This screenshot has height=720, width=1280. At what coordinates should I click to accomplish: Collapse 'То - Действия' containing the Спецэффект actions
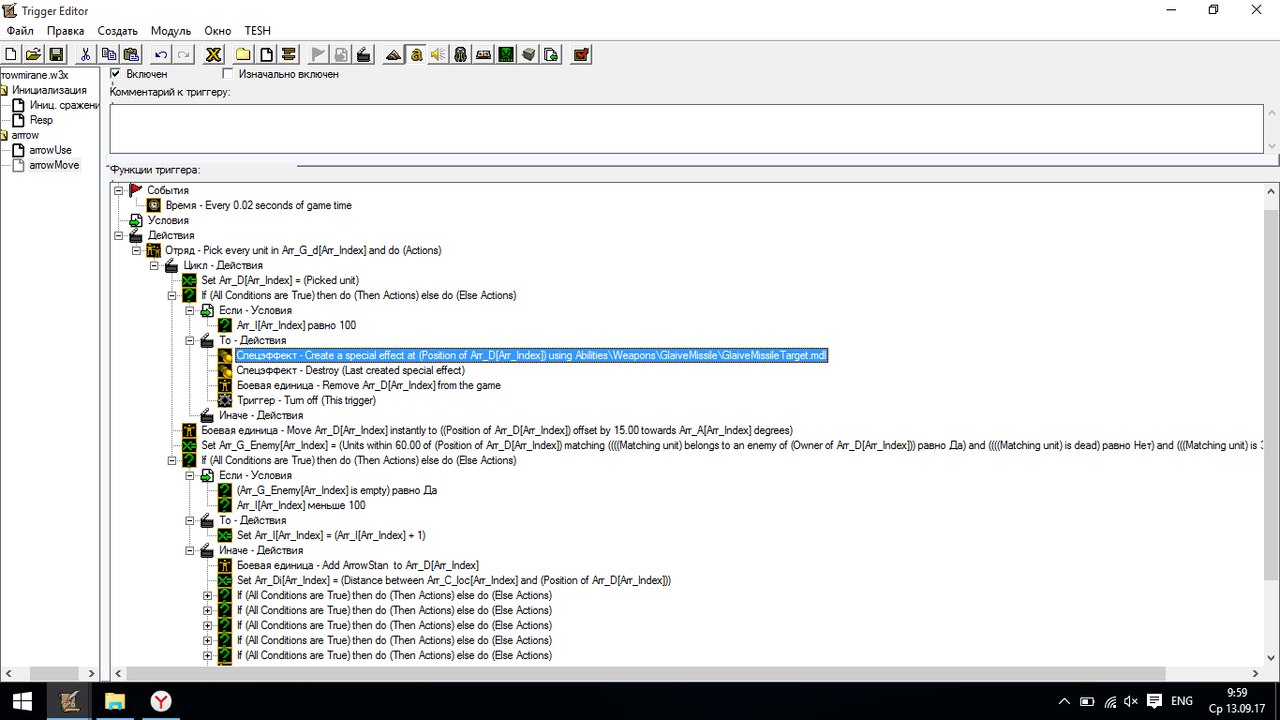(190, 340)
